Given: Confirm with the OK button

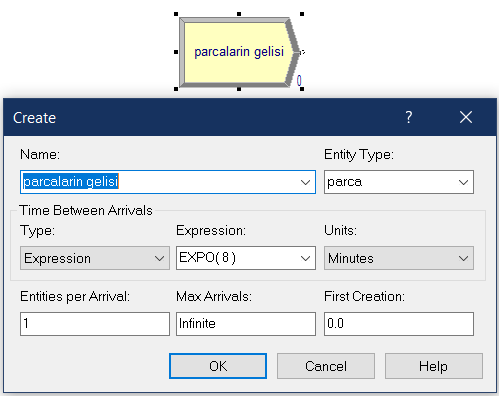Looking at the screenshot, I should click(x=218, y=366).
